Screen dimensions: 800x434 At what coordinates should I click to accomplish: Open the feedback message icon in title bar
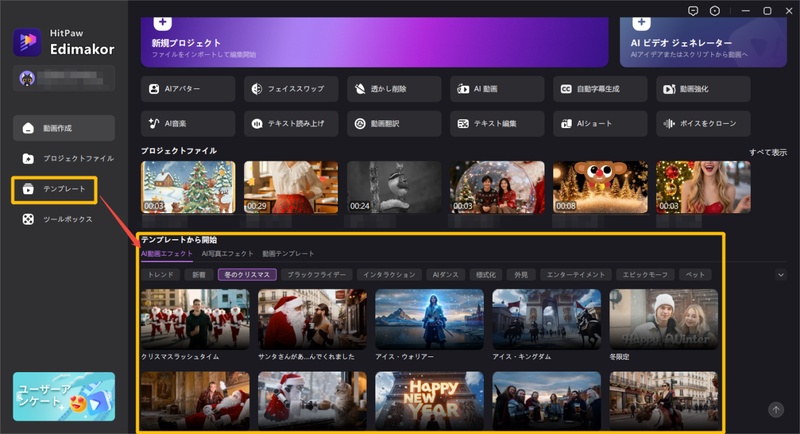pos(693,11)
